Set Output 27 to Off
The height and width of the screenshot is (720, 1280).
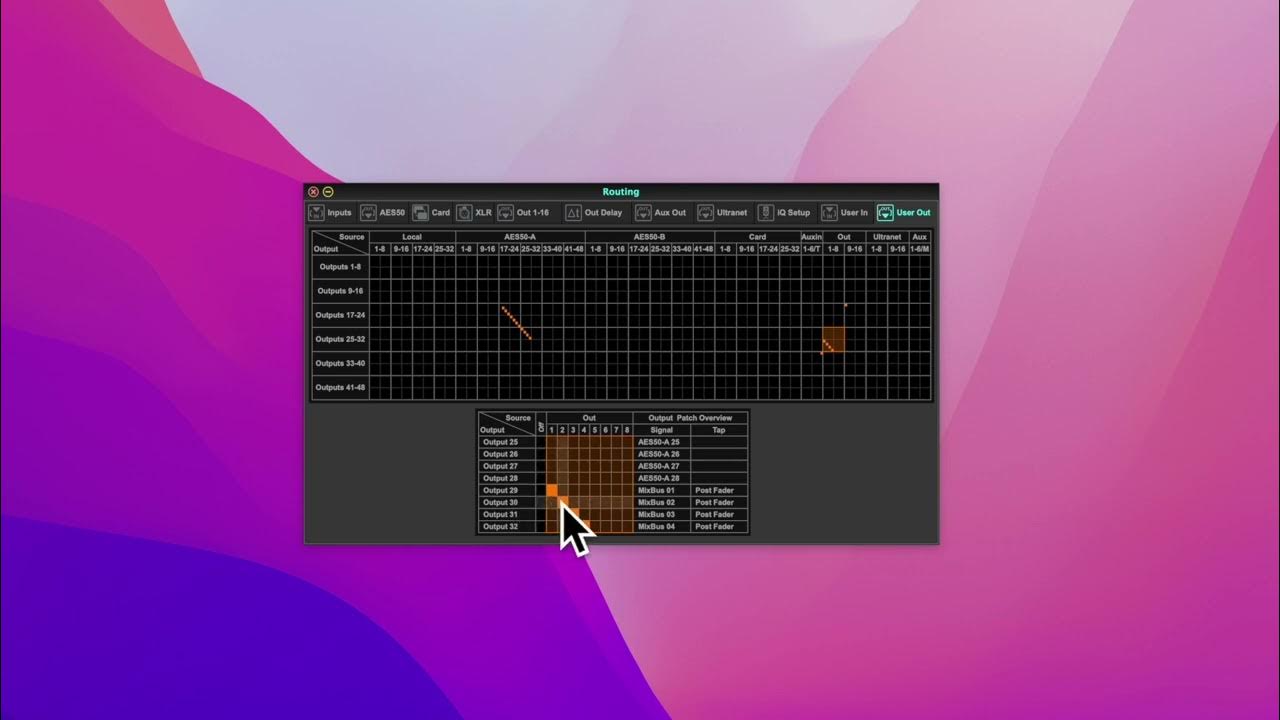540,466
